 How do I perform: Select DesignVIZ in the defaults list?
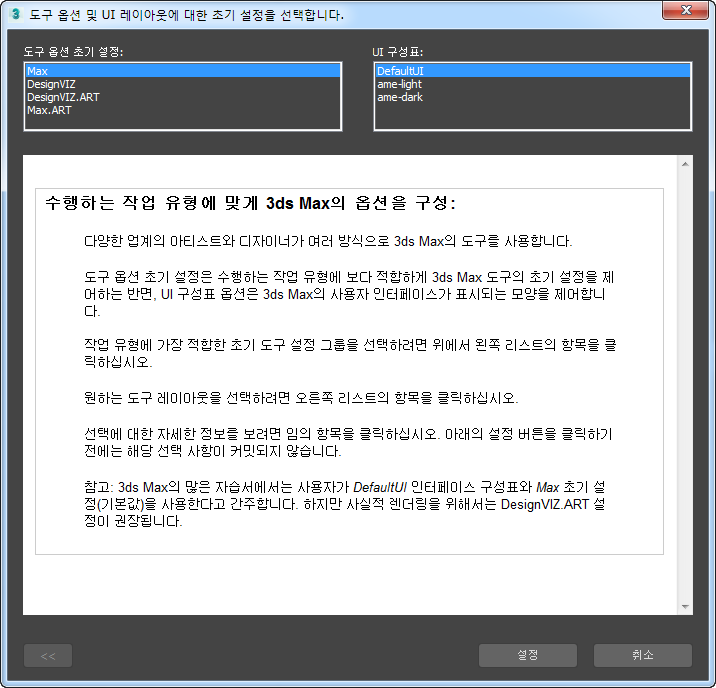point(183,84)
